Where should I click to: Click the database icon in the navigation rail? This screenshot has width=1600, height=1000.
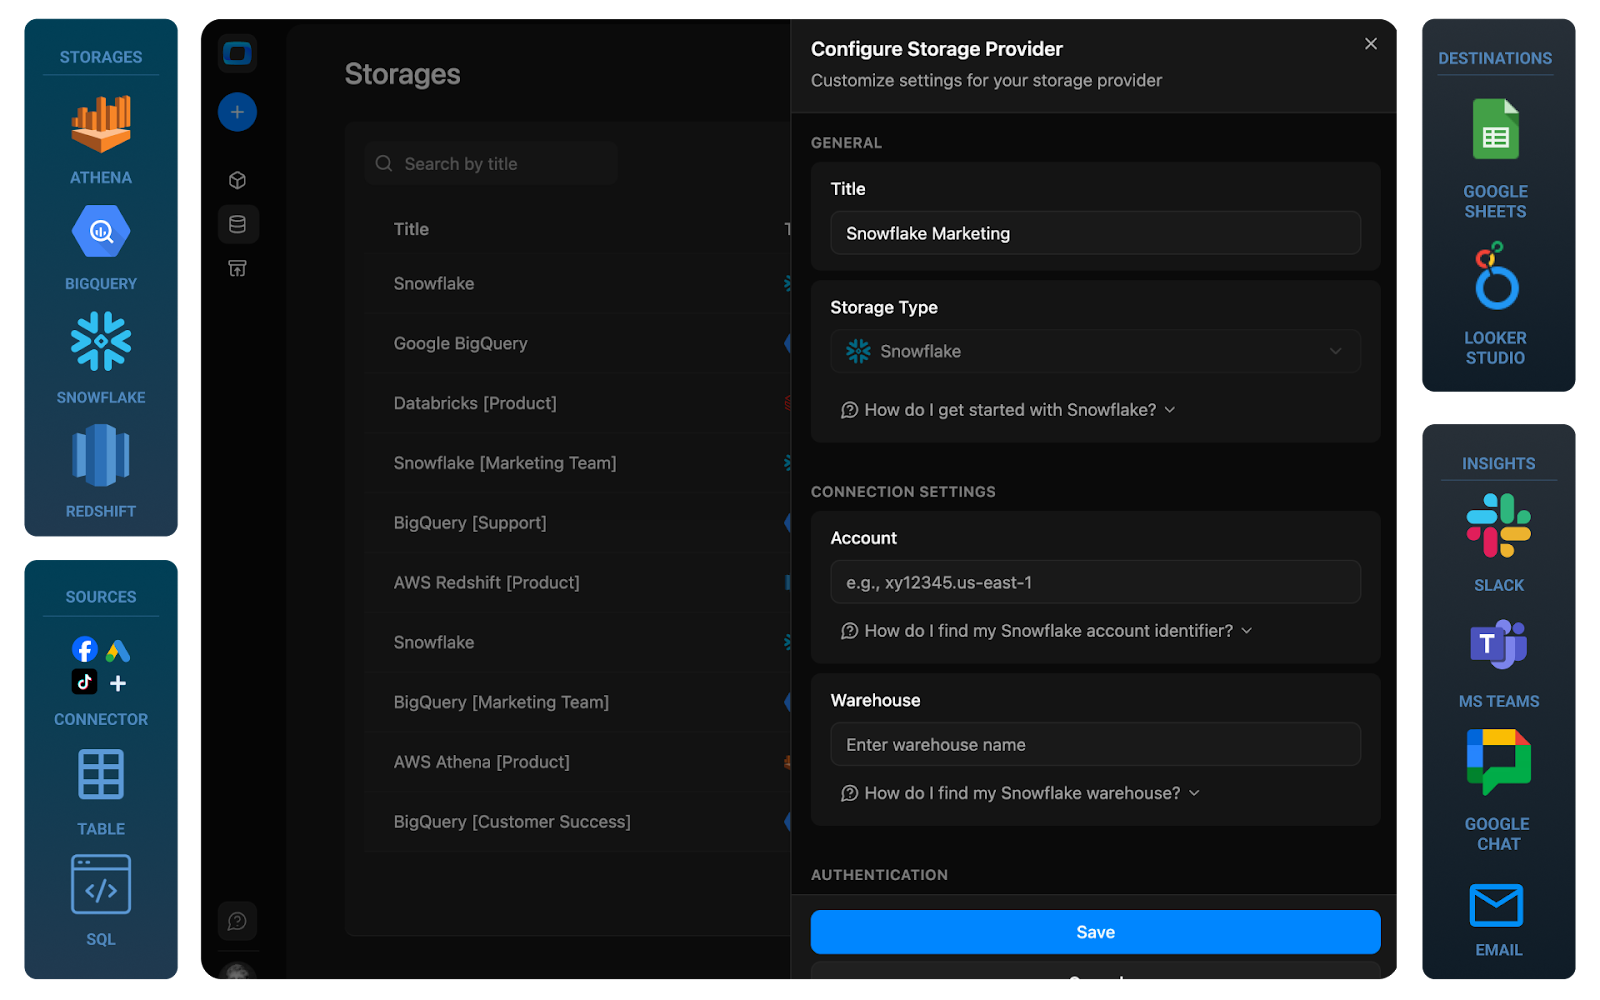(237, 224)
